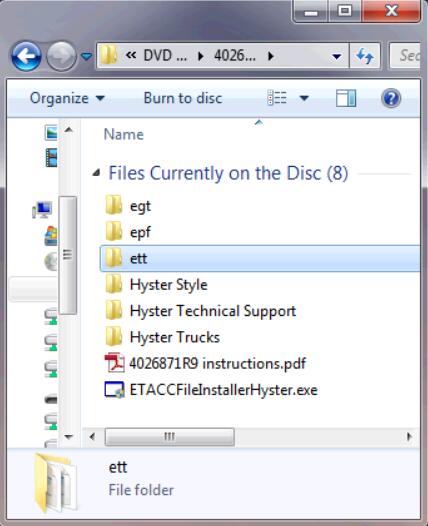The width and height of the screenshot is (428, 526).
Task: Maximize the Explorer window
Action: pos(345,11)
